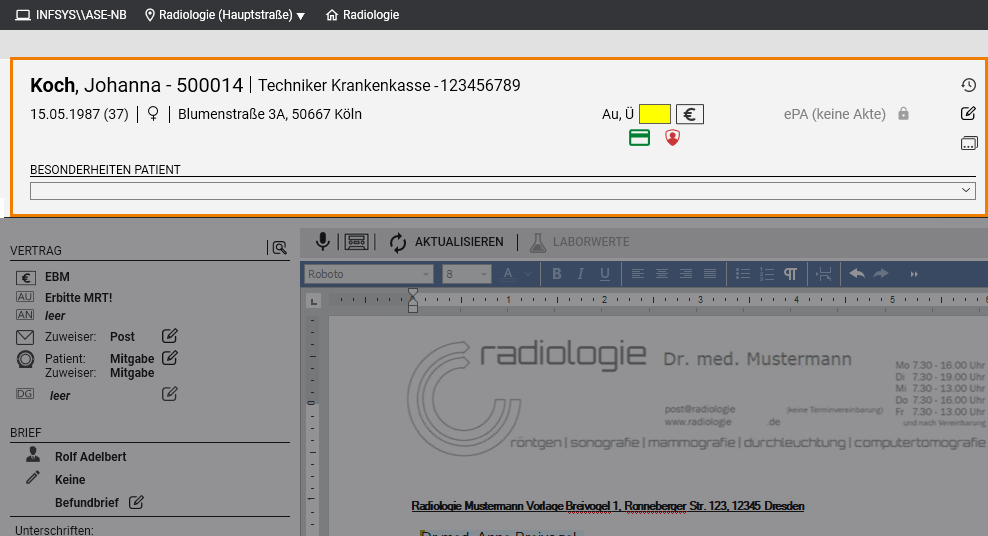Go to Radiologie home in top bar

click(362, 15)
